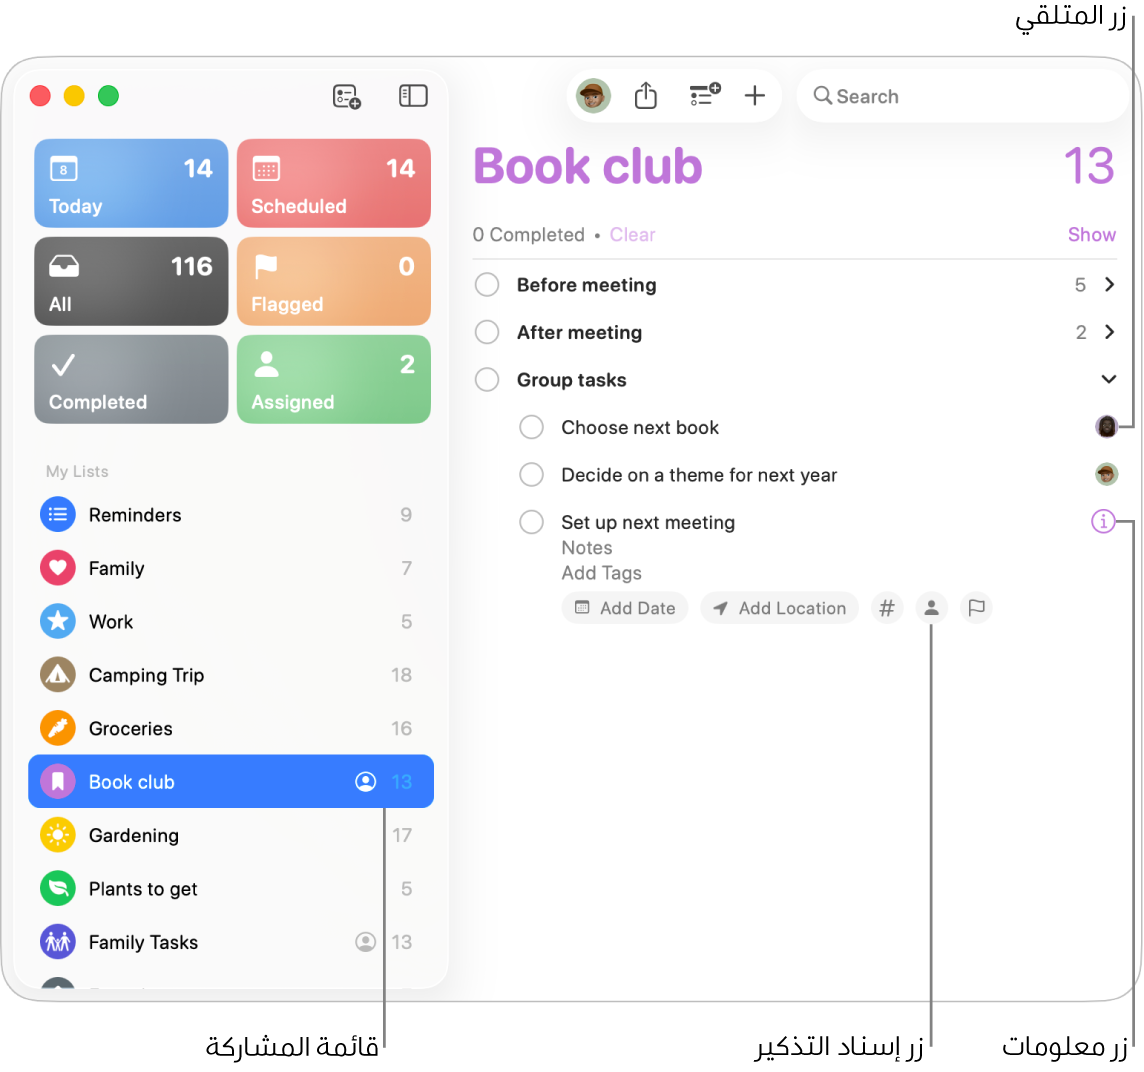Click the magnifying glass search icon
The height and width of the screenshot is (1072, 1144).
(822, 96)
